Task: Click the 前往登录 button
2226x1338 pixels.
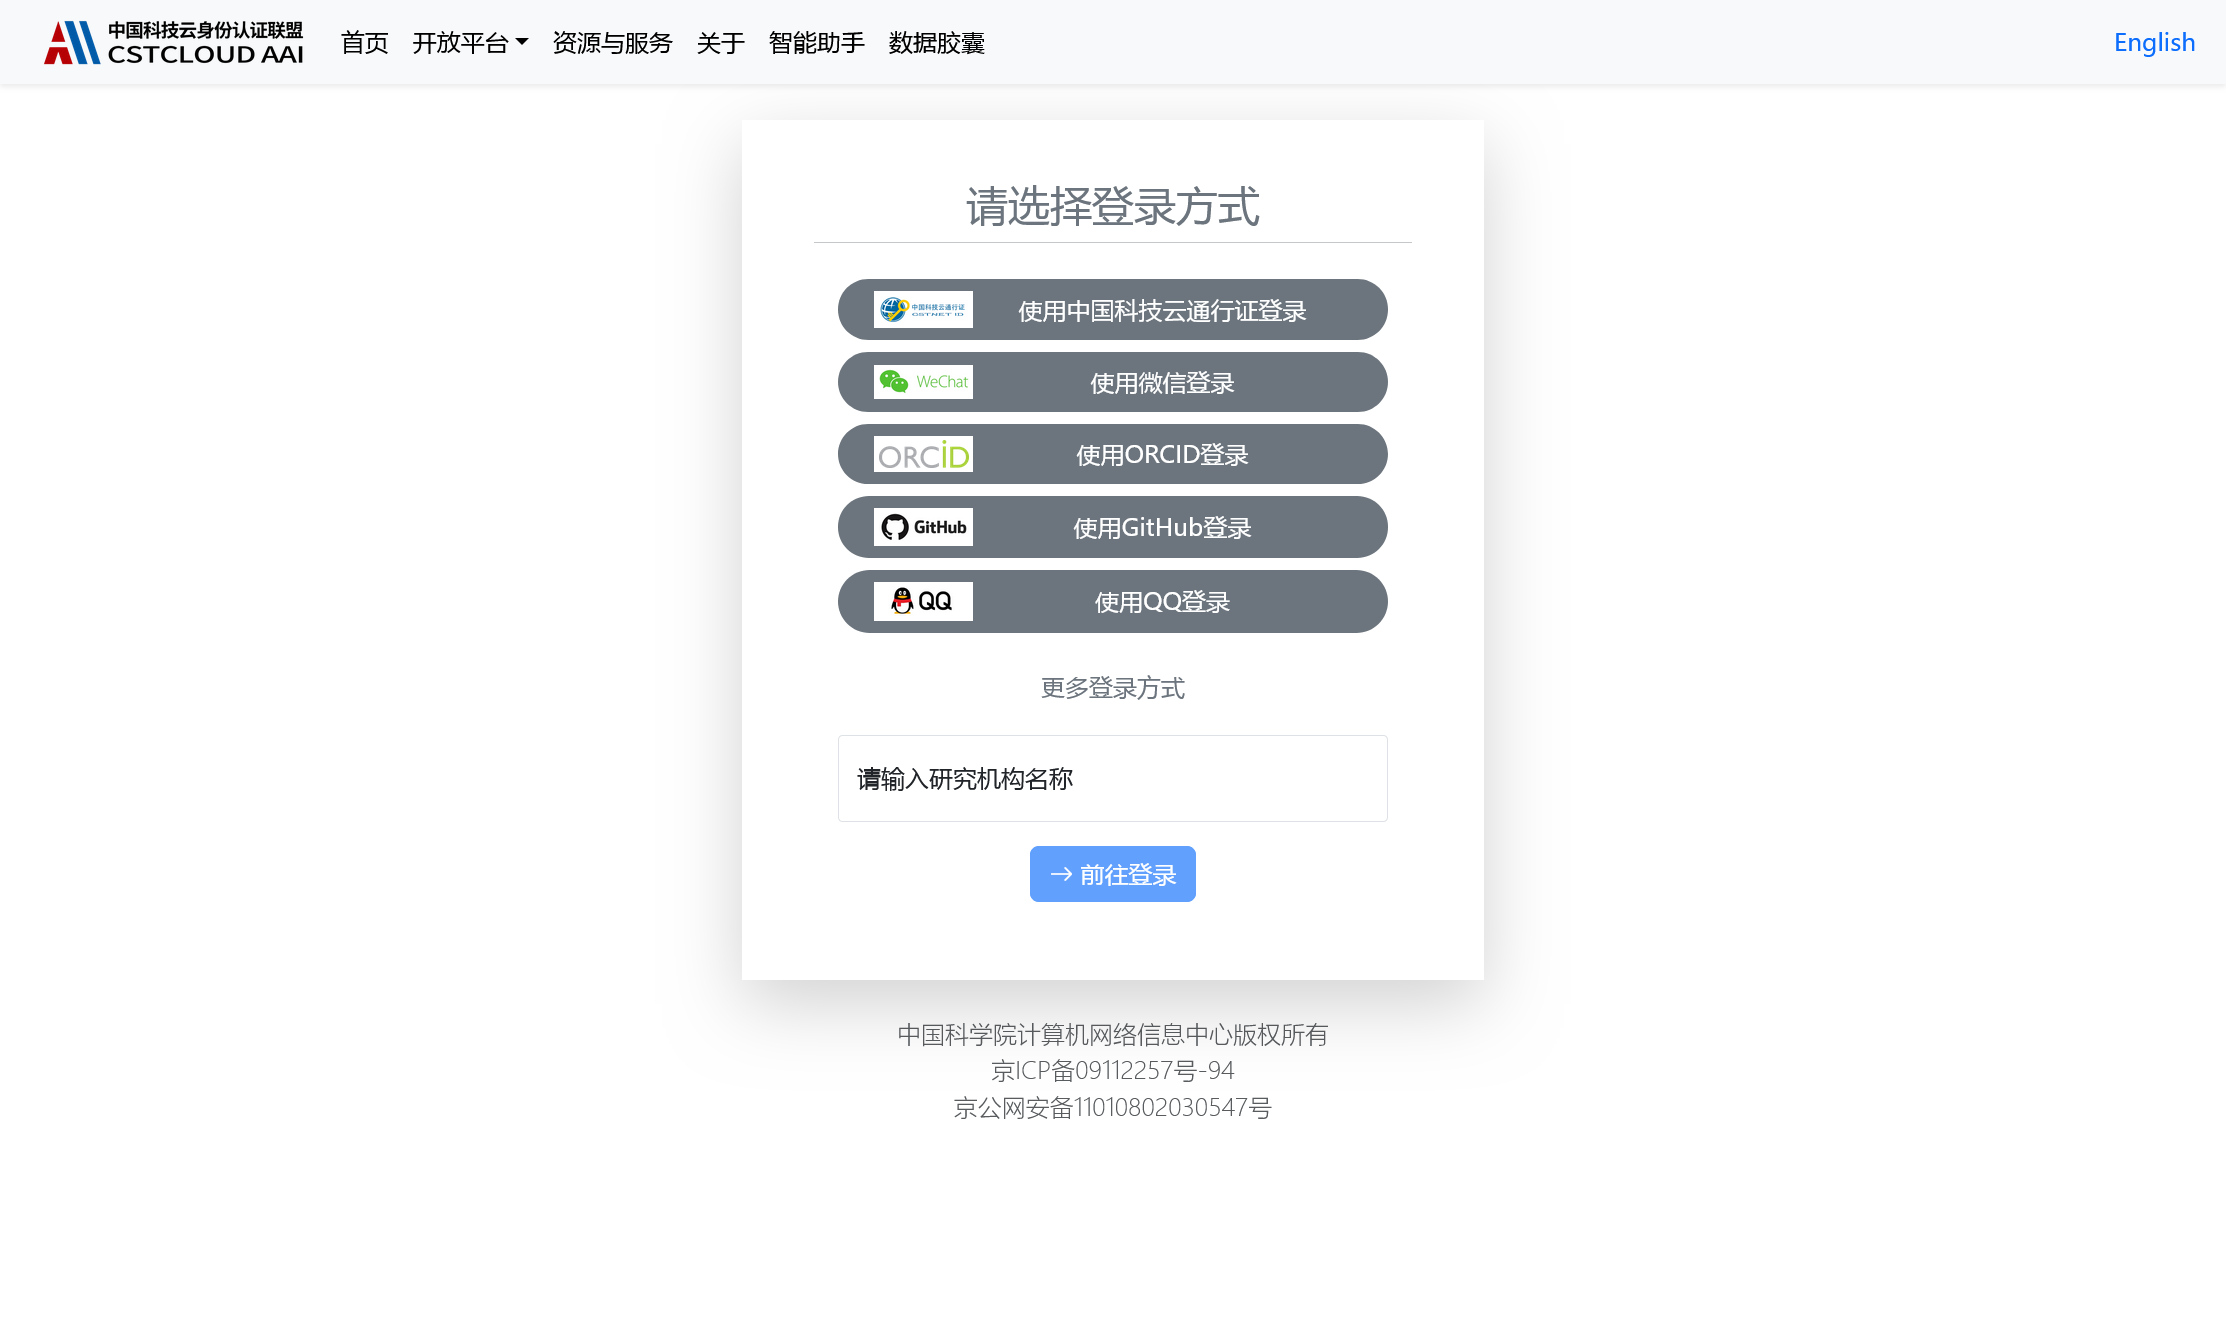Action: click(x=1112, y=874)
